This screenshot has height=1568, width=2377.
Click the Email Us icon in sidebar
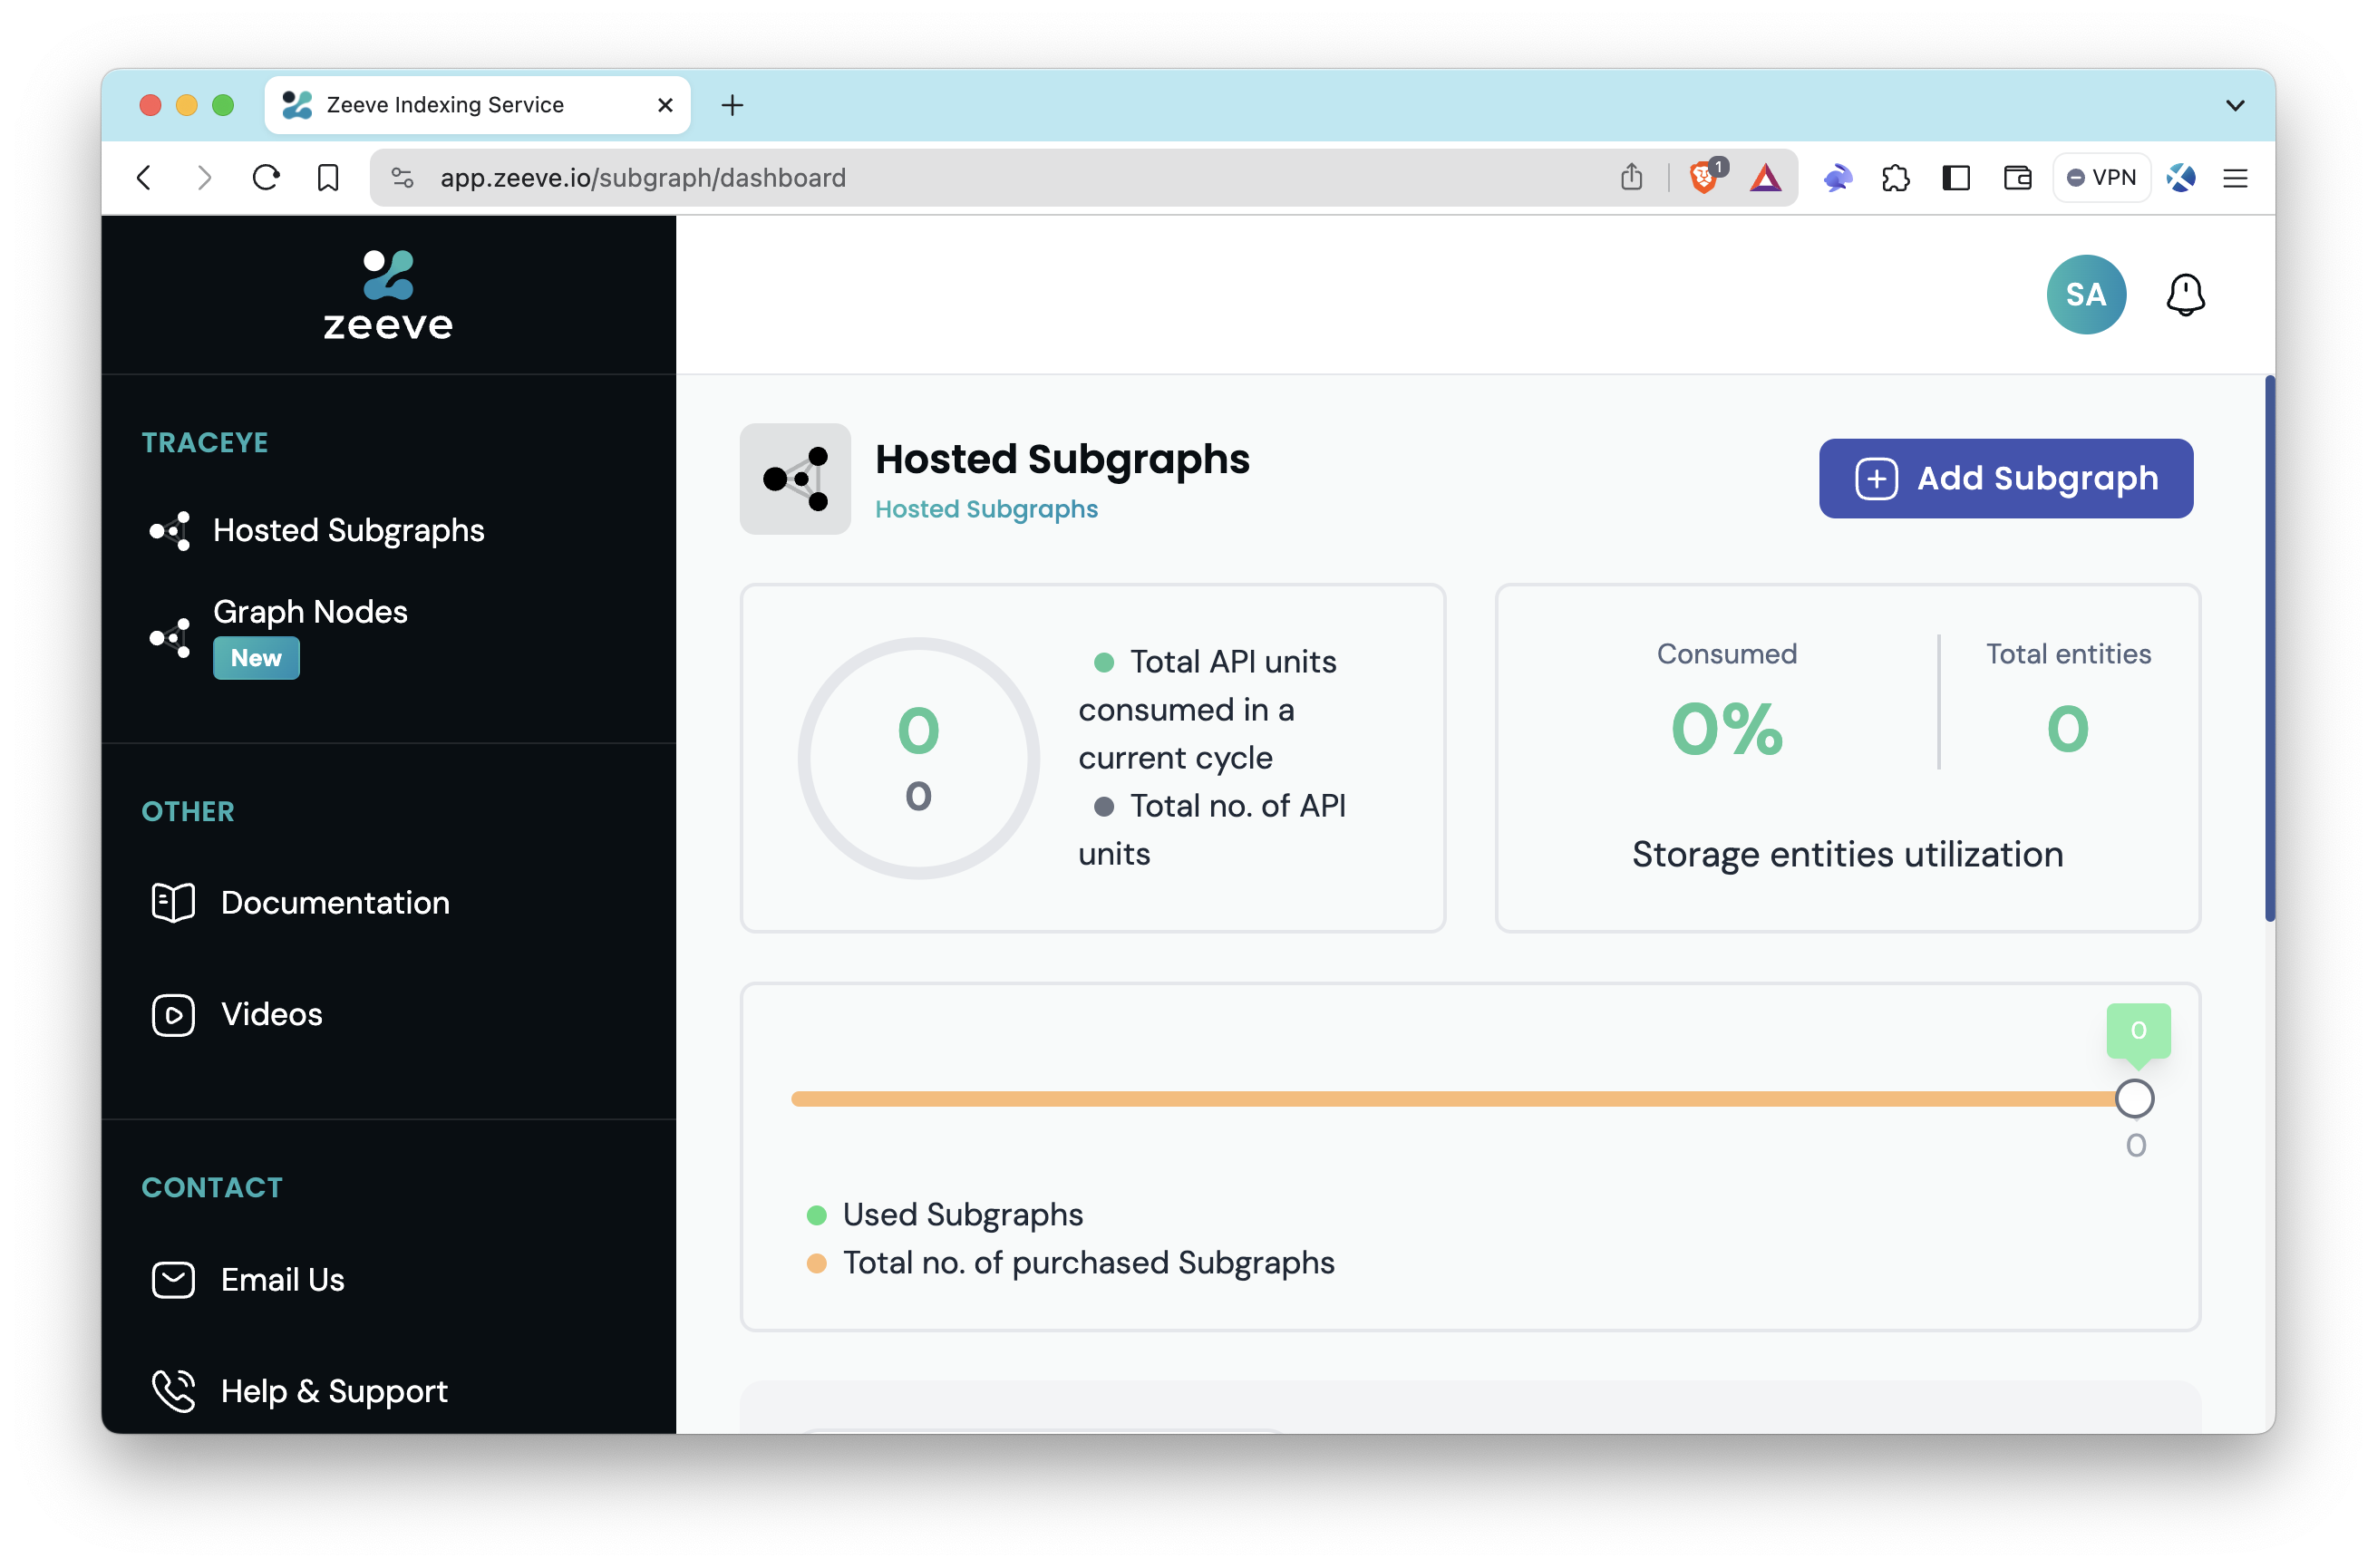point(171,1279)
